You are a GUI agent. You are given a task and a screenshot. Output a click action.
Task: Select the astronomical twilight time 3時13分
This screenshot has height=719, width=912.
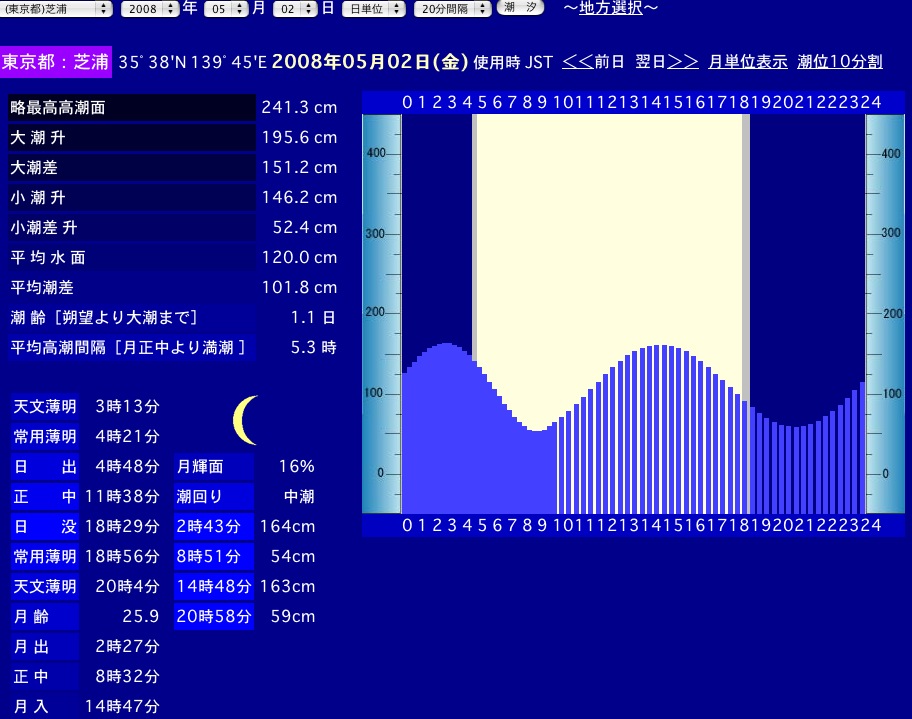point(127,407)
